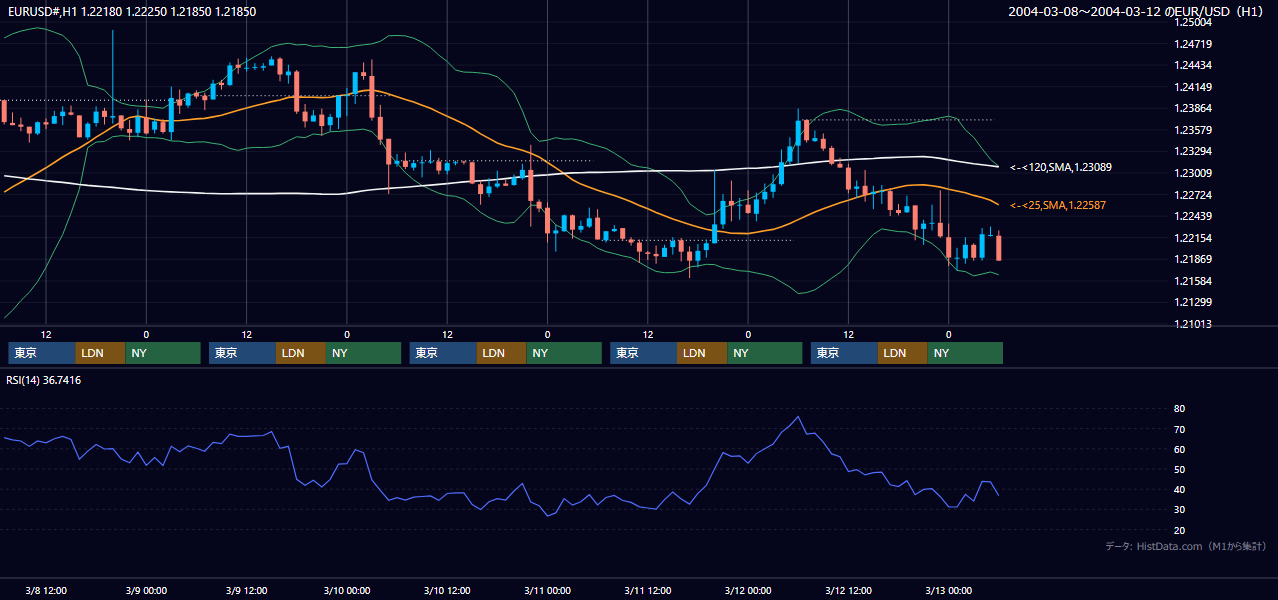Click price axis label 1.24149
This screenshot has height=600, width=1278.
[1194, 87]
